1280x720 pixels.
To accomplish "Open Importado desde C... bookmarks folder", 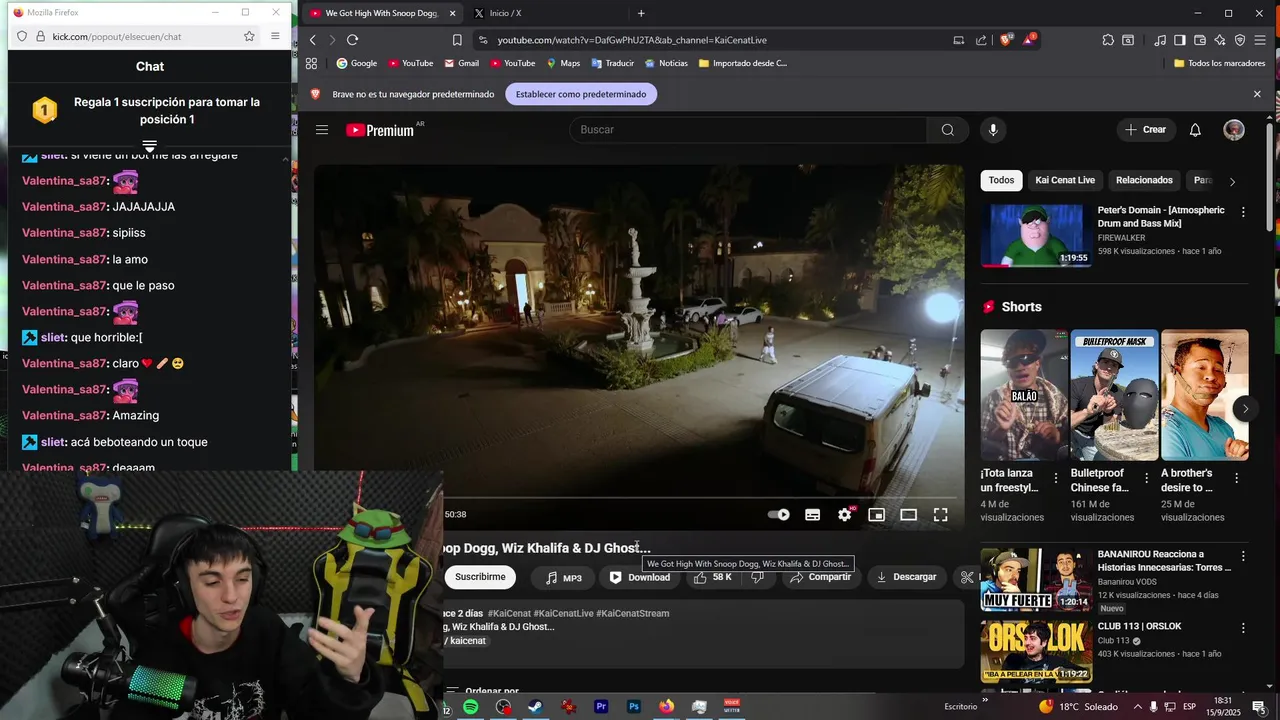I will pos(743,63).
